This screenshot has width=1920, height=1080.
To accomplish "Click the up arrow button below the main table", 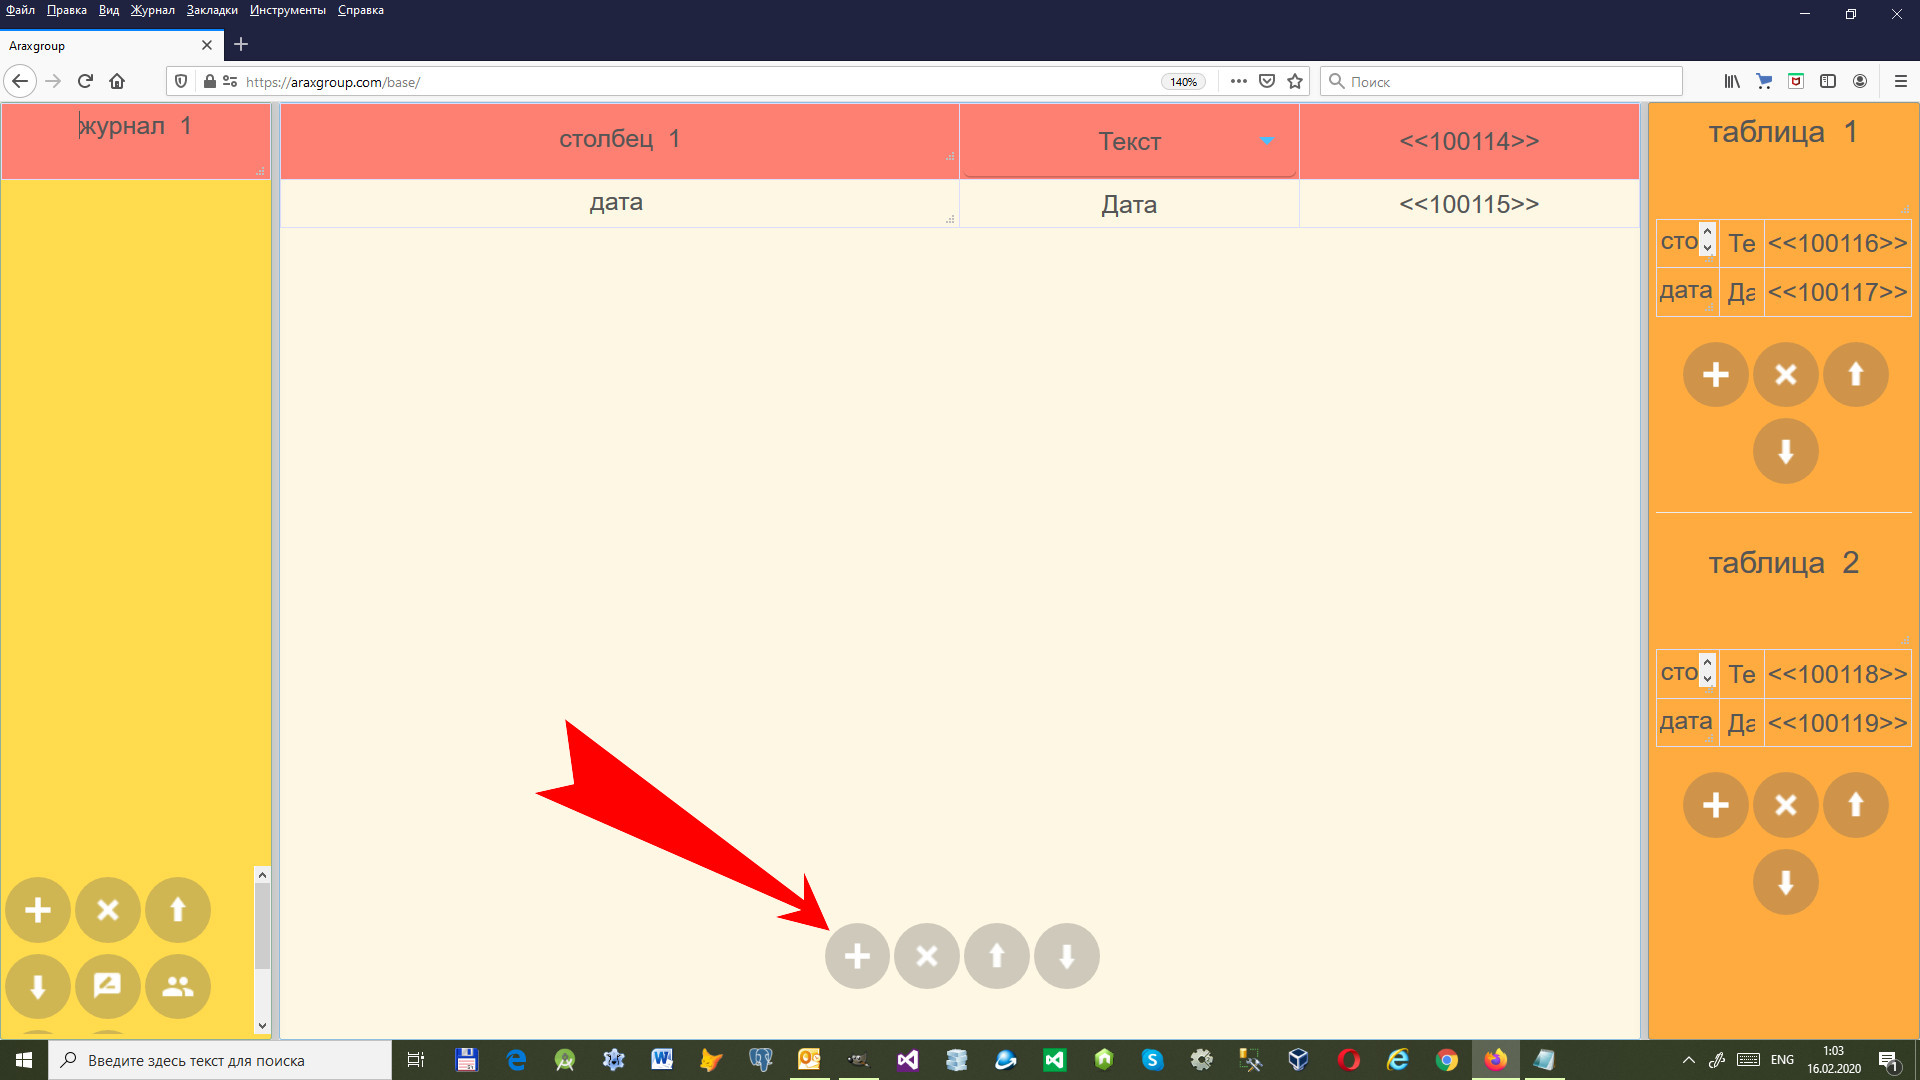I will (997, 956).
